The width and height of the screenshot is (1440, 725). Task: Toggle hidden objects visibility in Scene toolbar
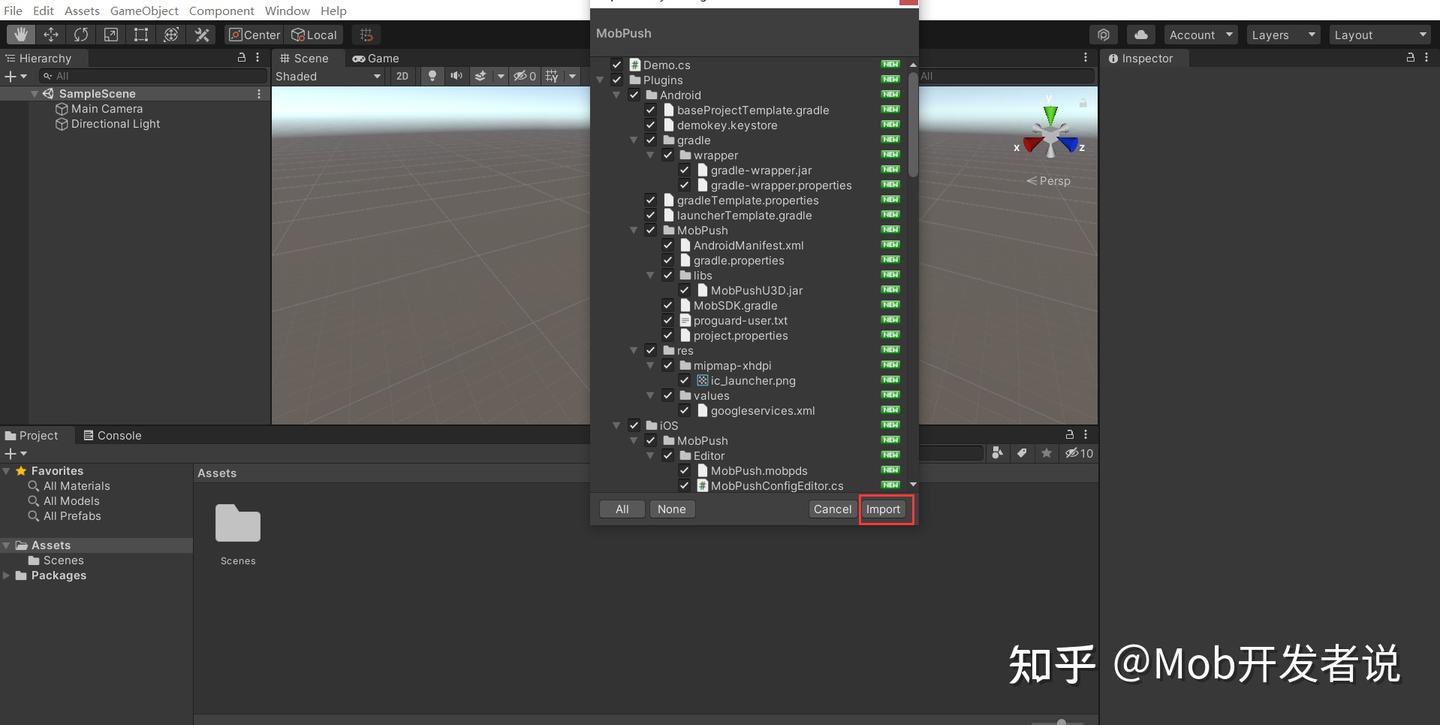(524, 76)
